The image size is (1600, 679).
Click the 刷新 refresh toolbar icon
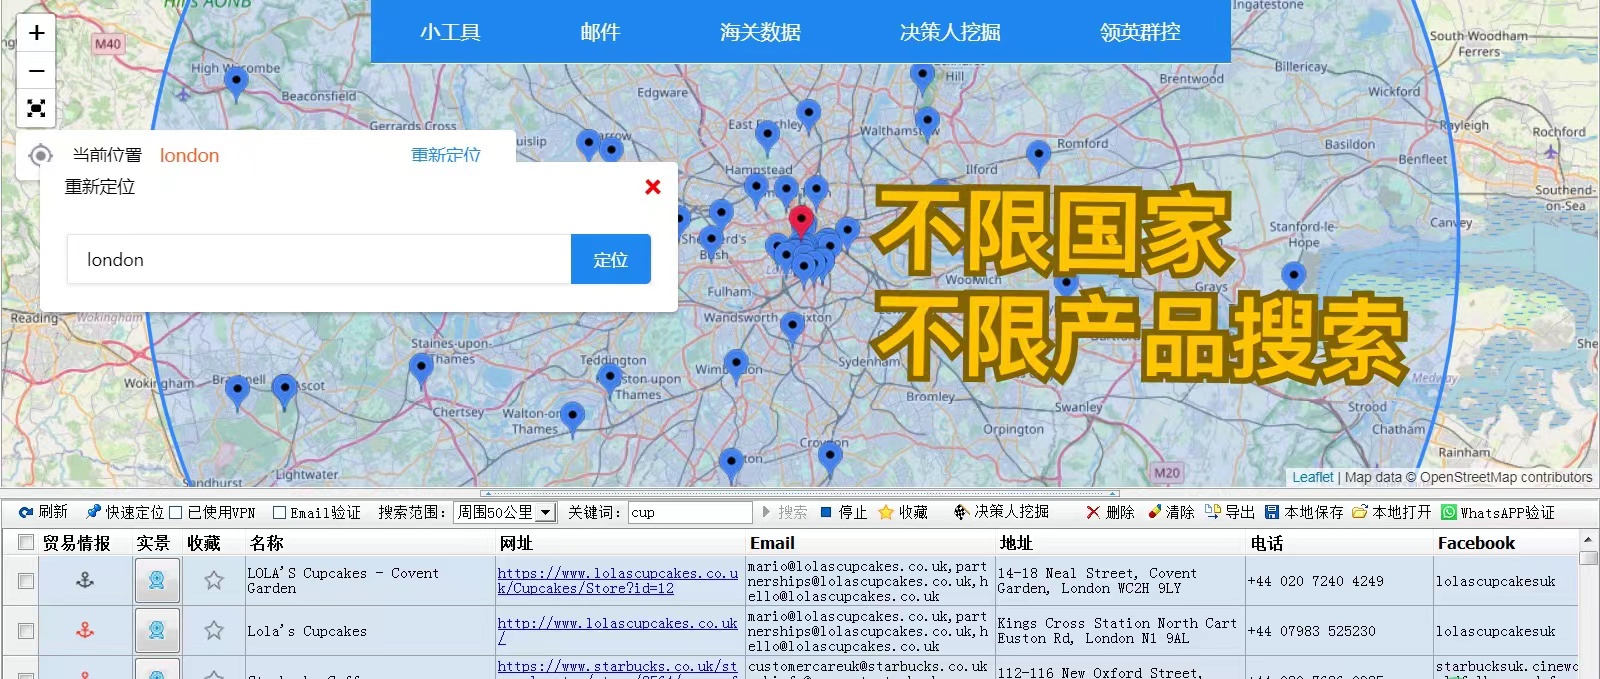[x=26, y=512]
